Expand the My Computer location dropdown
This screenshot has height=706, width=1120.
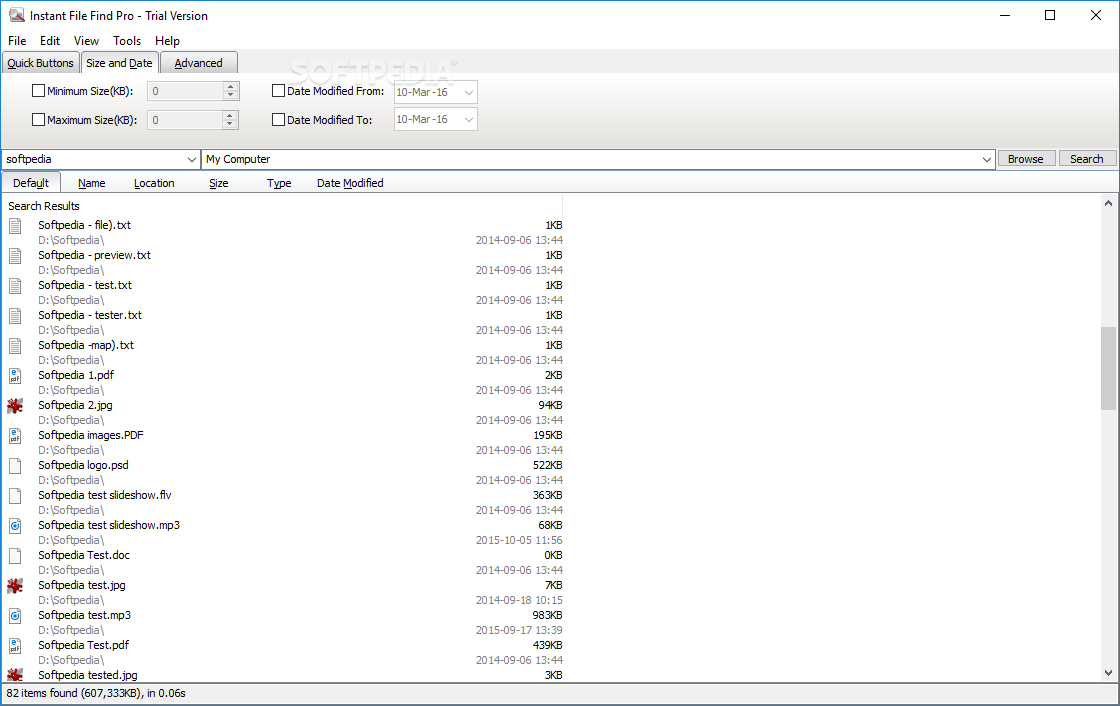986,159
